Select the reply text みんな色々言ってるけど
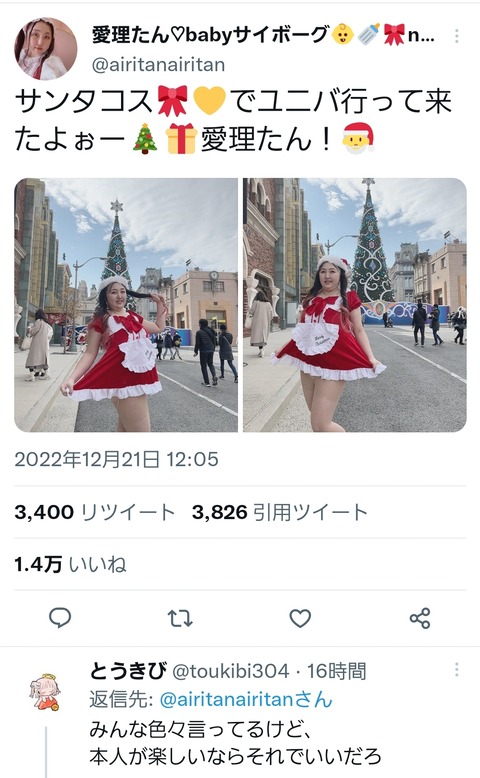480x778 pixels. (x=200, y=729)
